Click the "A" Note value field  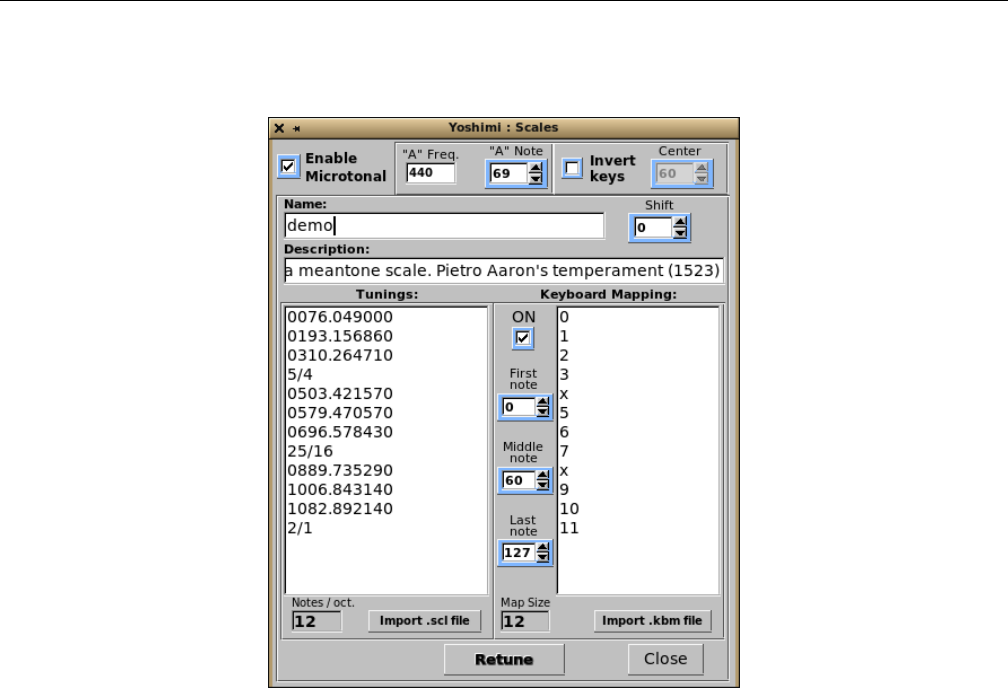click(x=508, y=173)
